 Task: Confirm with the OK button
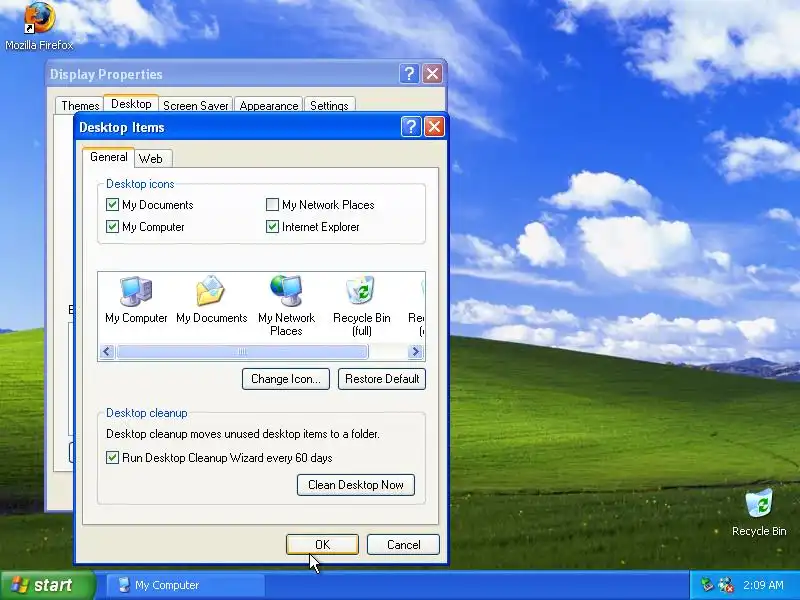322,544
